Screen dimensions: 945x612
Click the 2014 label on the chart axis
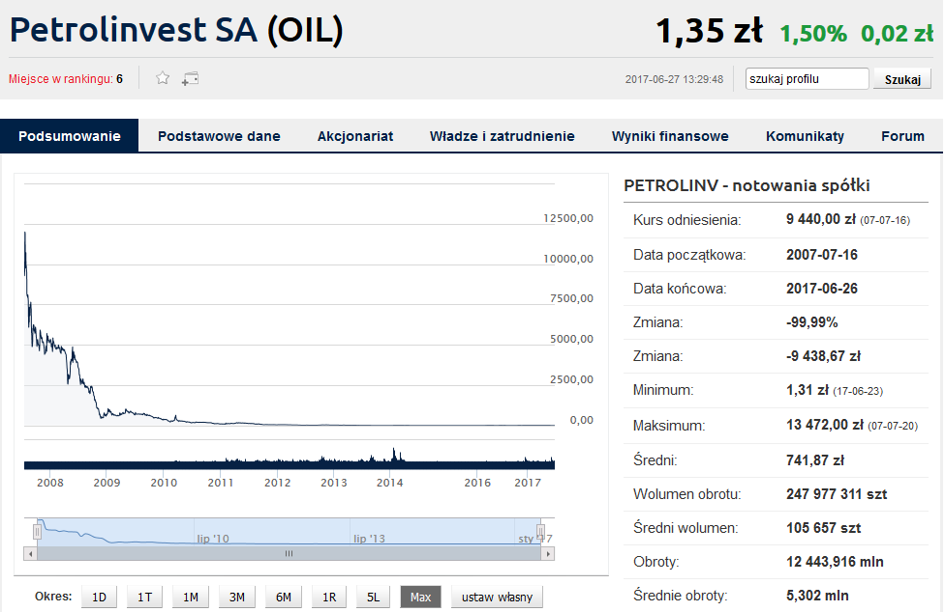pos(390,482)
